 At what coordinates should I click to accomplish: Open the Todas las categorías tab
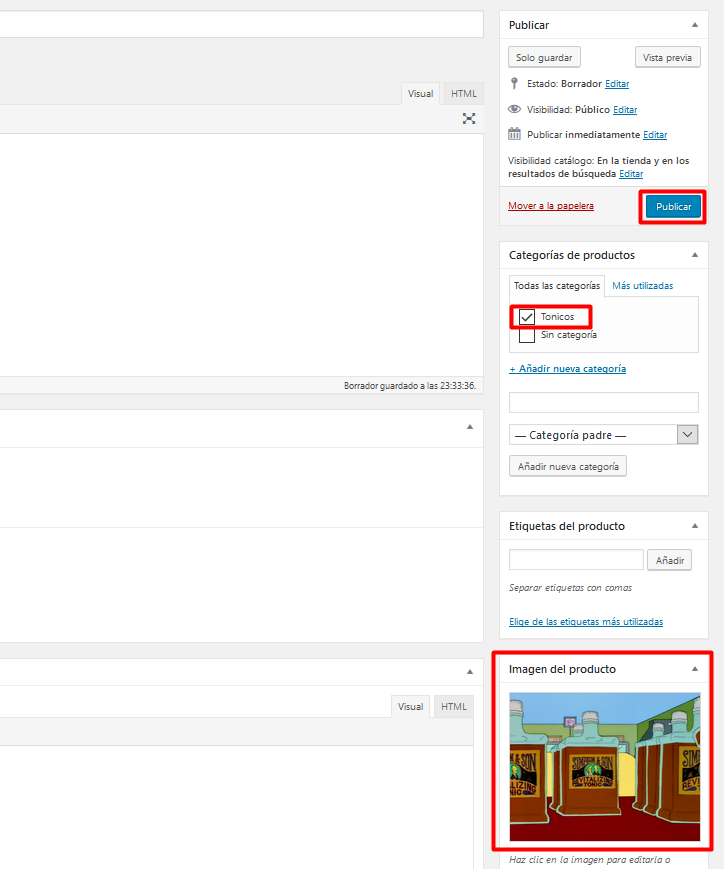click(556, 286)
